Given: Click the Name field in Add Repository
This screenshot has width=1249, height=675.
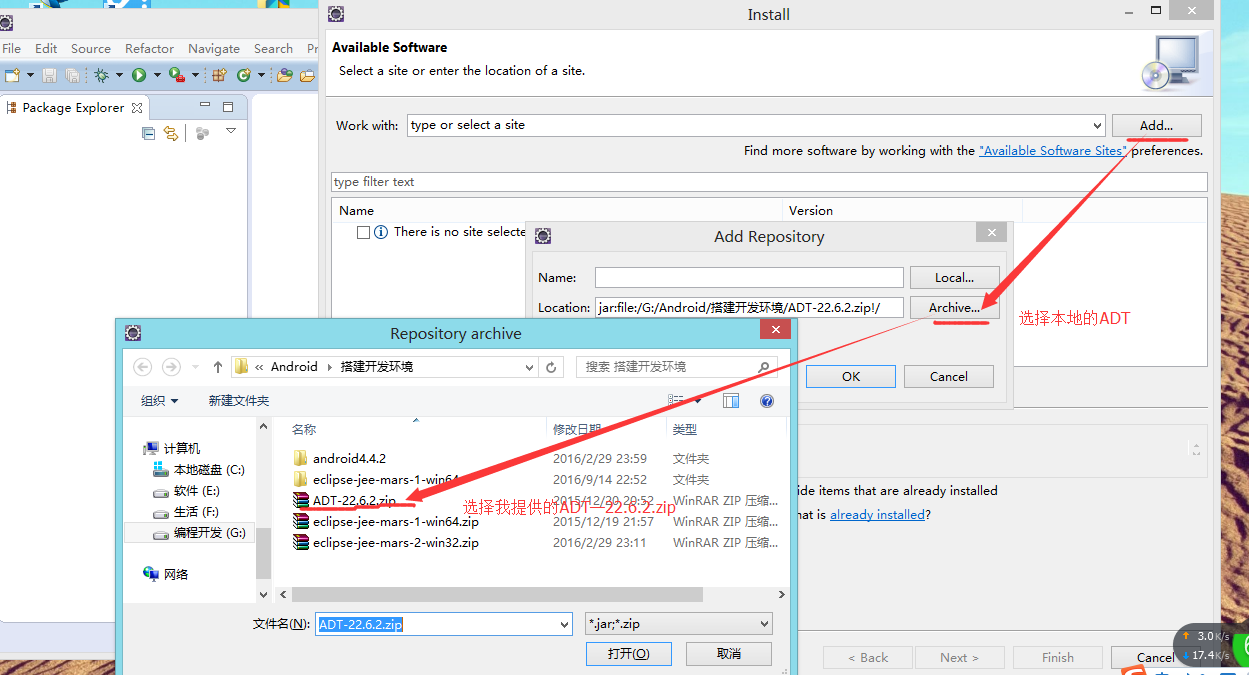Looking at the screenshot, I should pyautogui.click(x=749, y=277).
